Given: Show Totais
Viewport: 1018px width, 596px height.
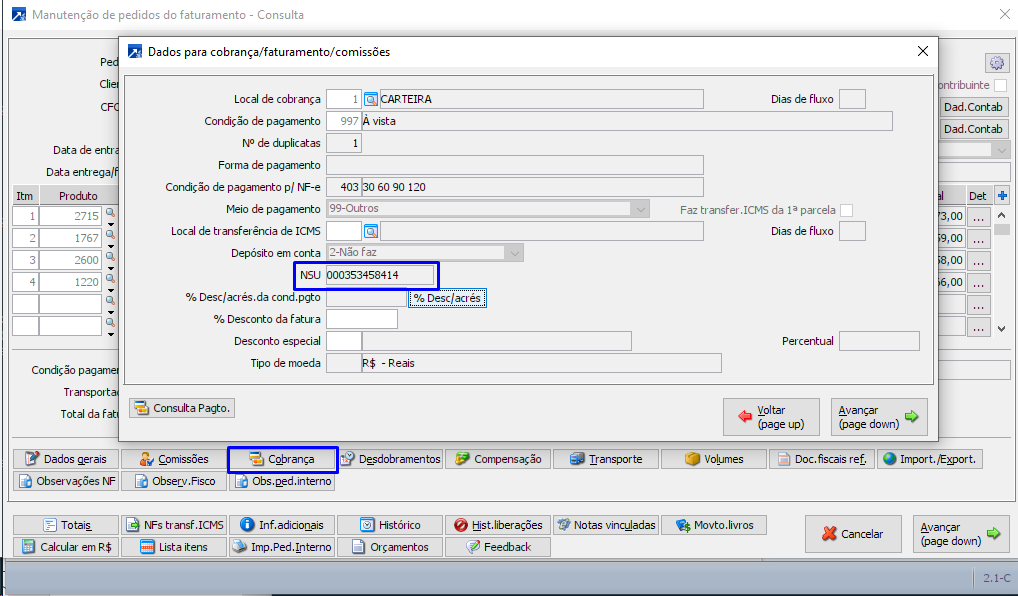Looking at the screenshot, I should [x=66, y=525].
